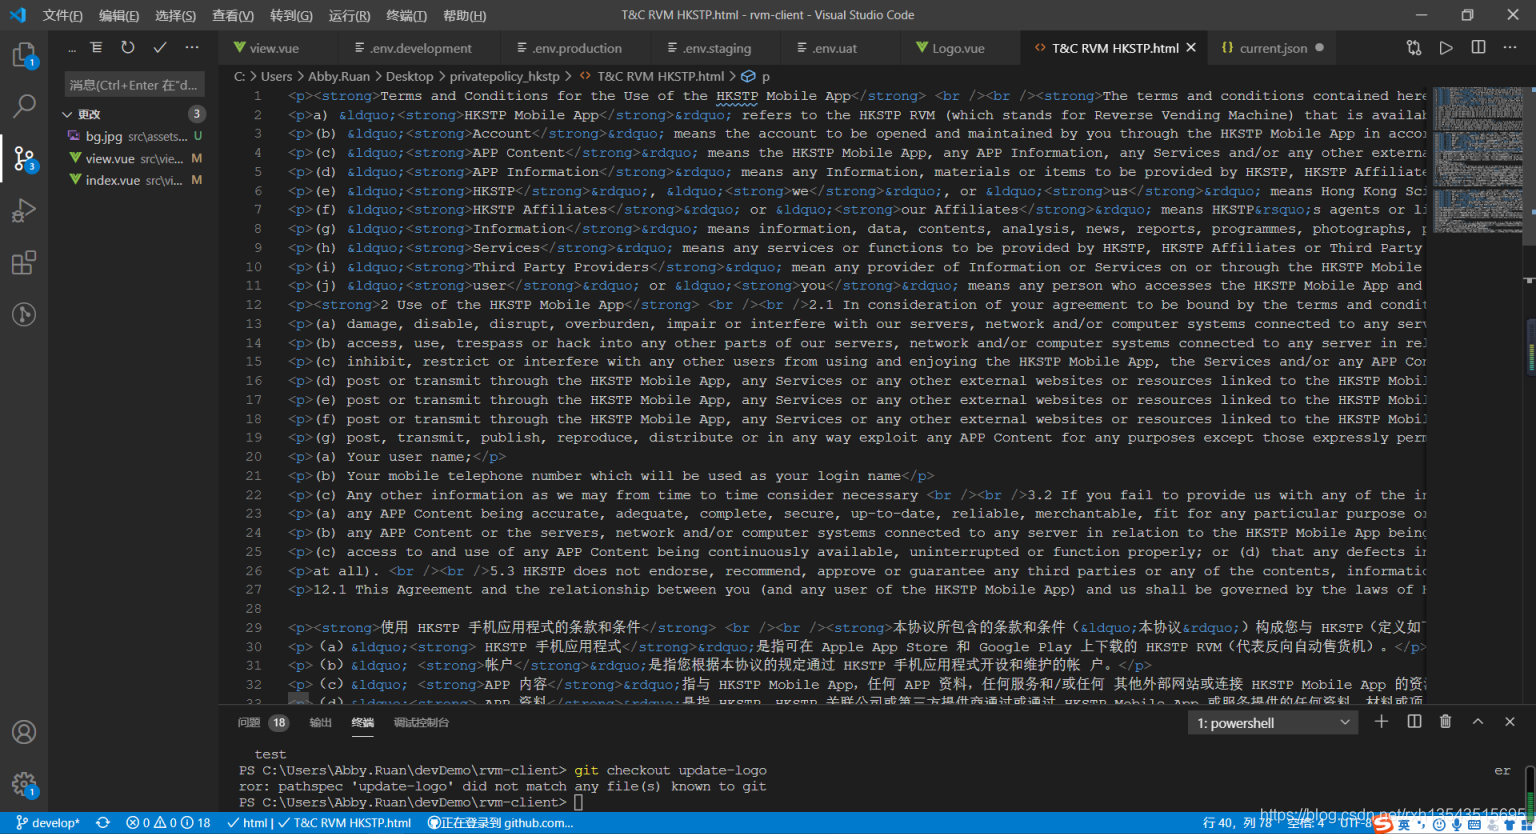Split the editor to the right
Image resolution: width=1536 pixels, height=834 pixels.
tap(1478, 47)
